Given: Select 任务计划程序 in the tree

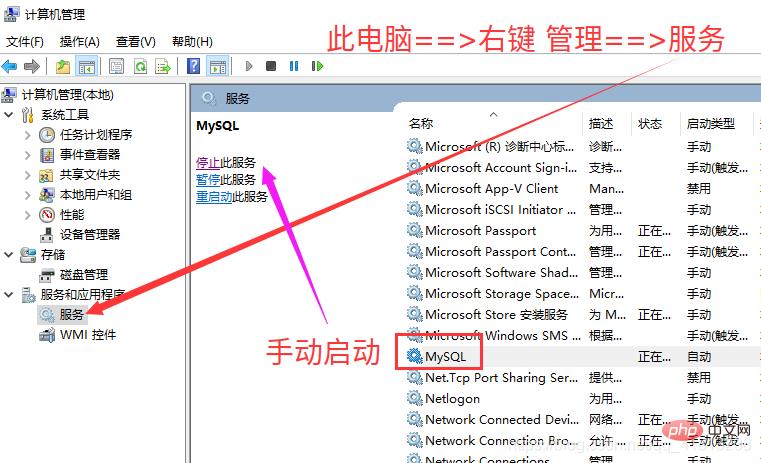Looking at the screenshot, I should point(96,135).
